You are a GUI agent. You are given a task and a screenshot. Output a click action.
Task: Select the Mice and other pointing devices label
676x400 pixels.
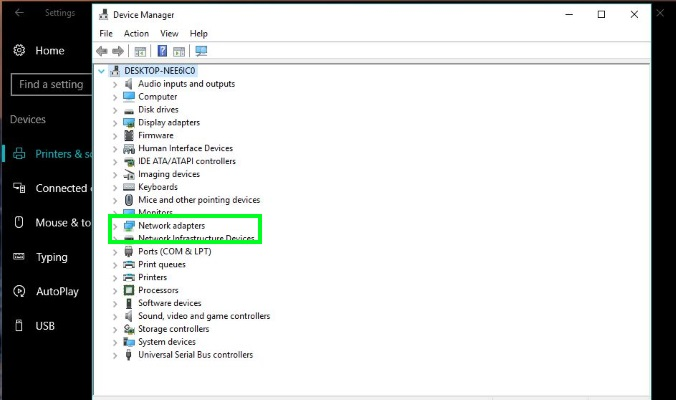point(199,200)
